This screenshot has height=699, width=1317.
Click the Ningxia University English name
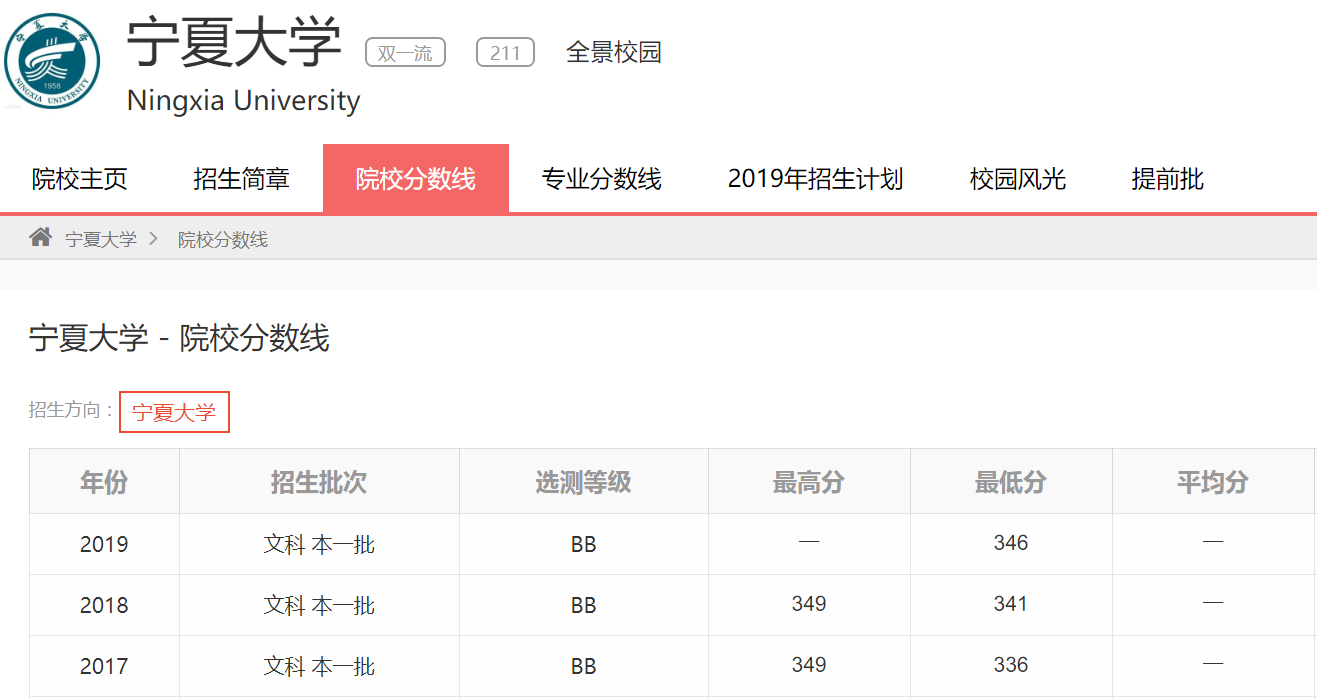point(243,101)
